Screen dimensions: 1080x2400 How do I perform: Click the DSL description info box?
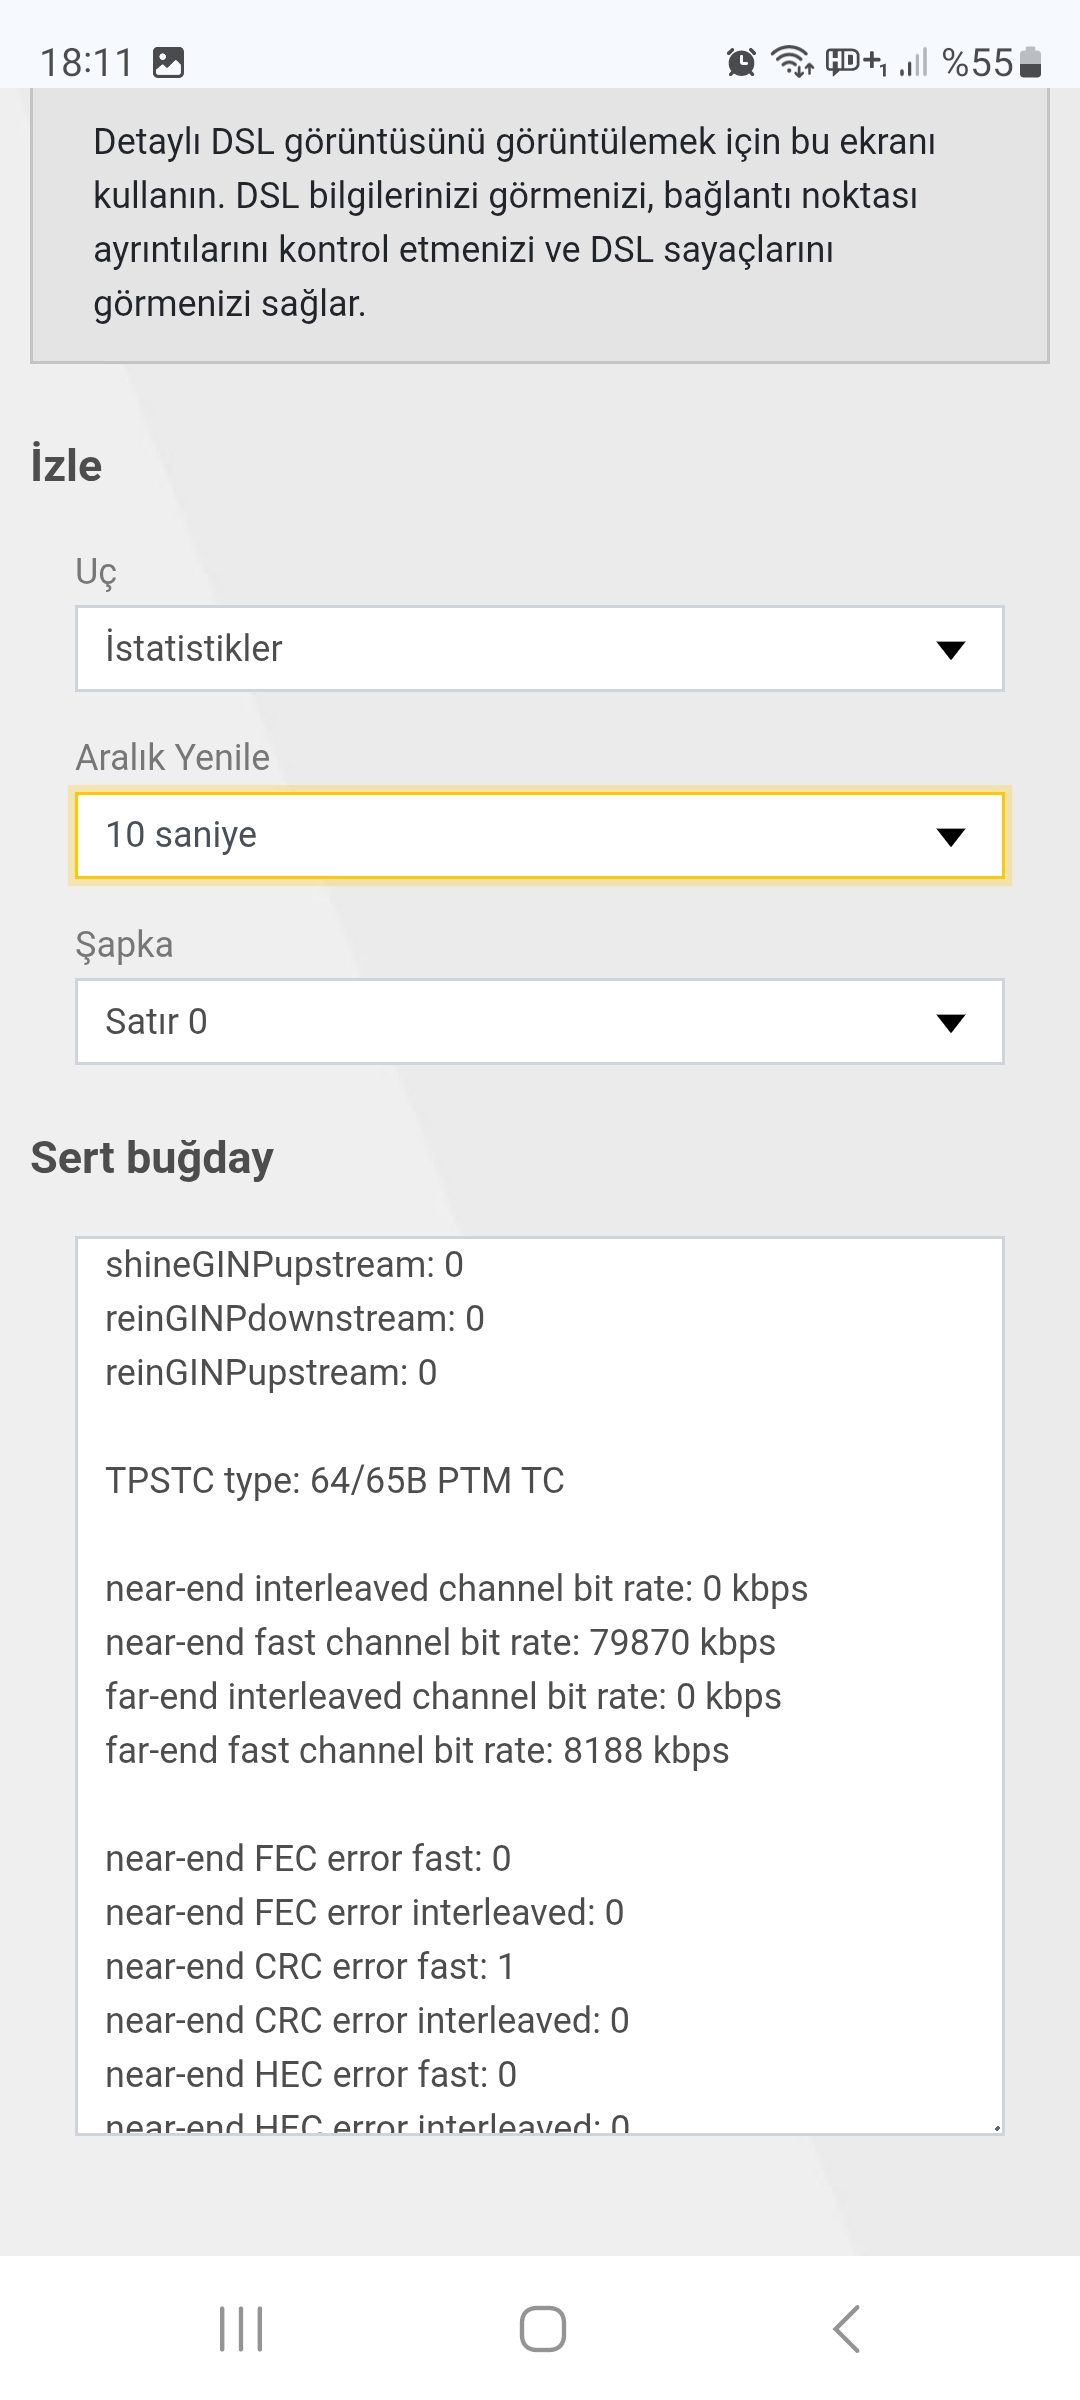click(x=540, y=225)
